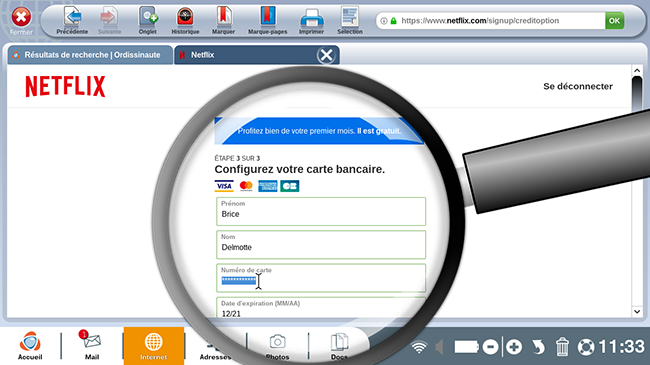Screen dimensions: 650x365
Task: Switch to the Résultats de recherche tab
Action: [x=90, y=55]
